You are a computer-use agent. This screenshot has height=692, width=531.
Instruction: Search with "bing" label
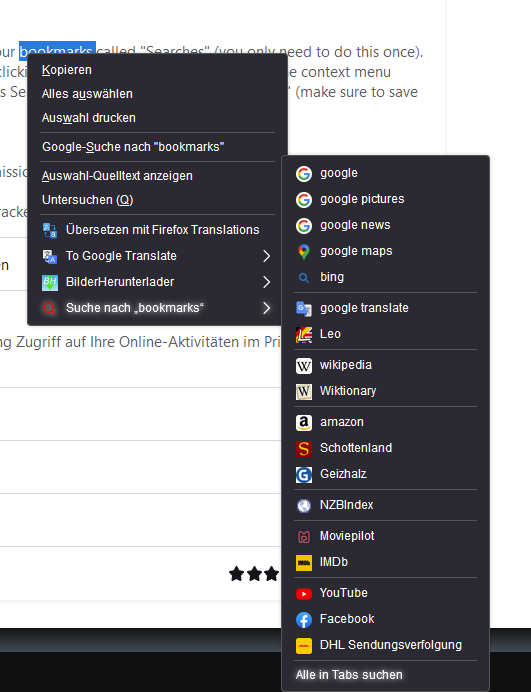click(x=331, y=277)
